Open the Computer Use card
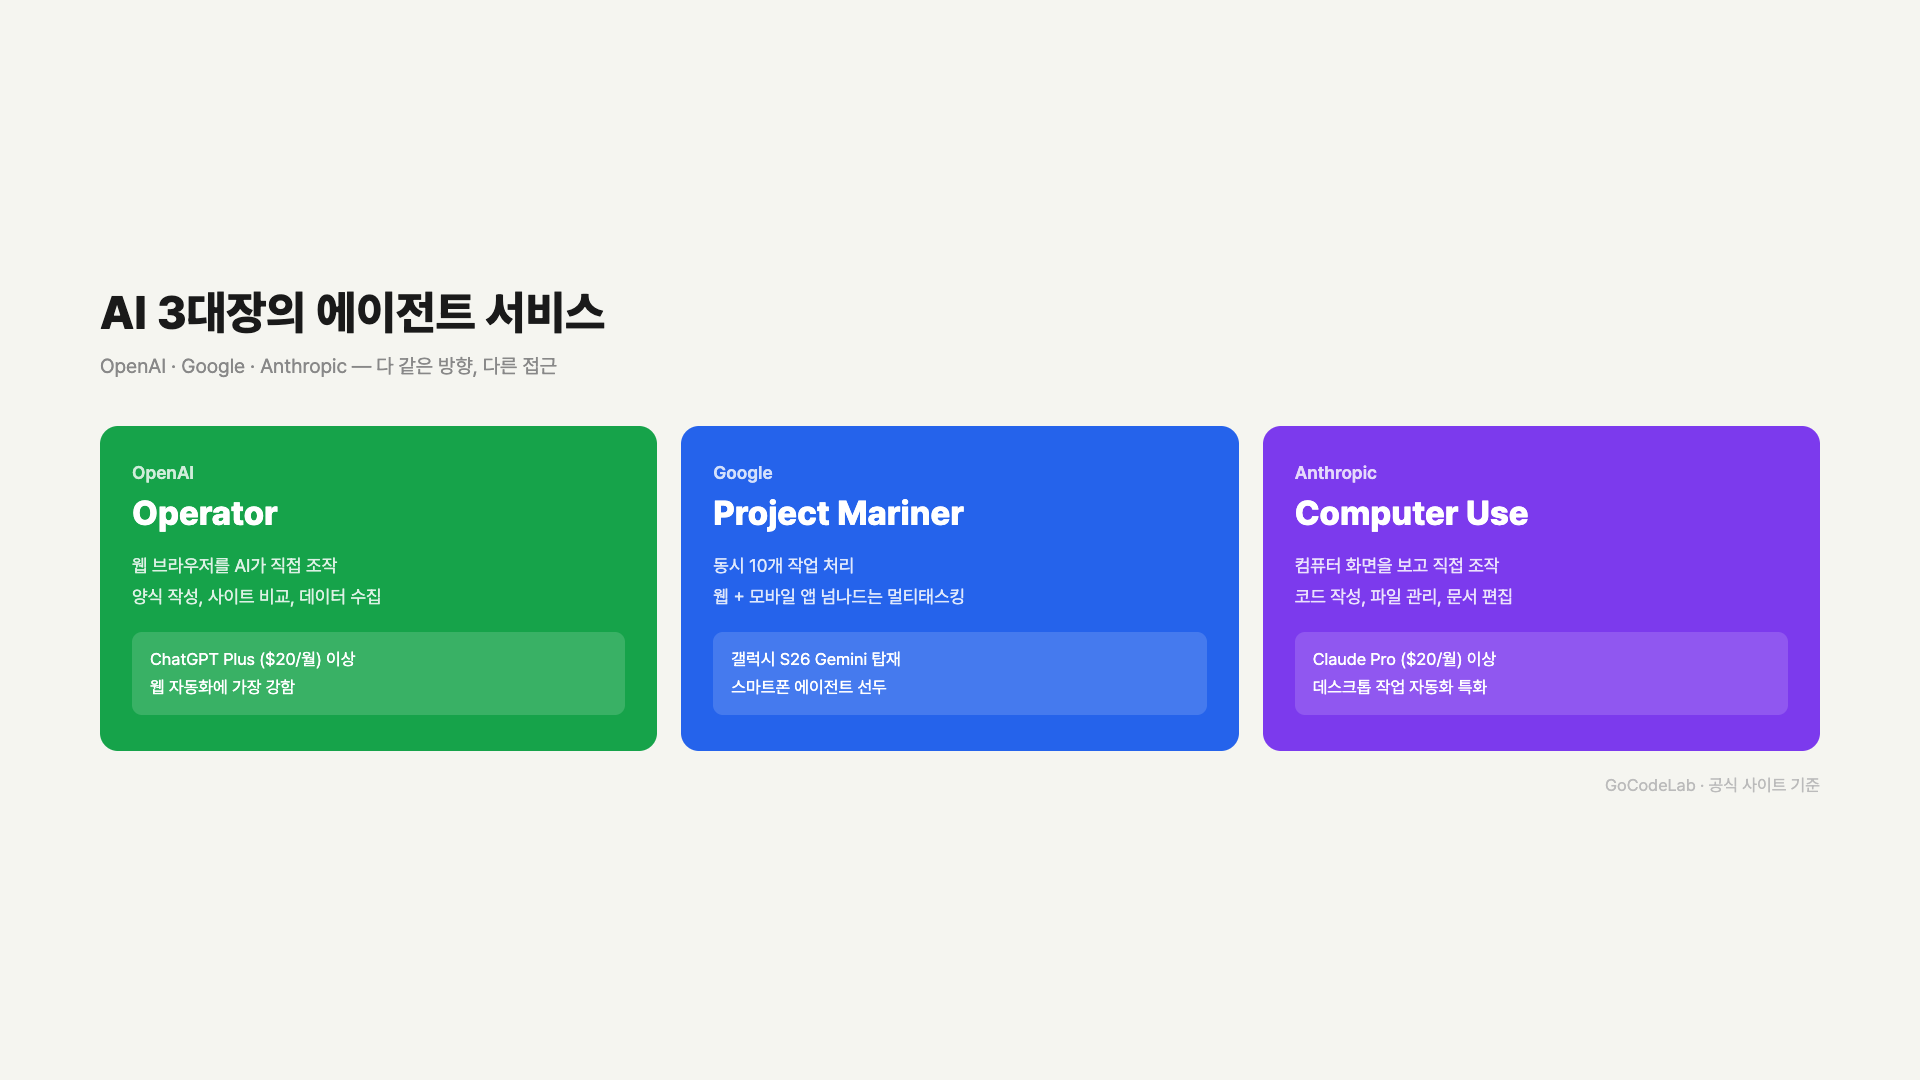 pos(1541,587)
